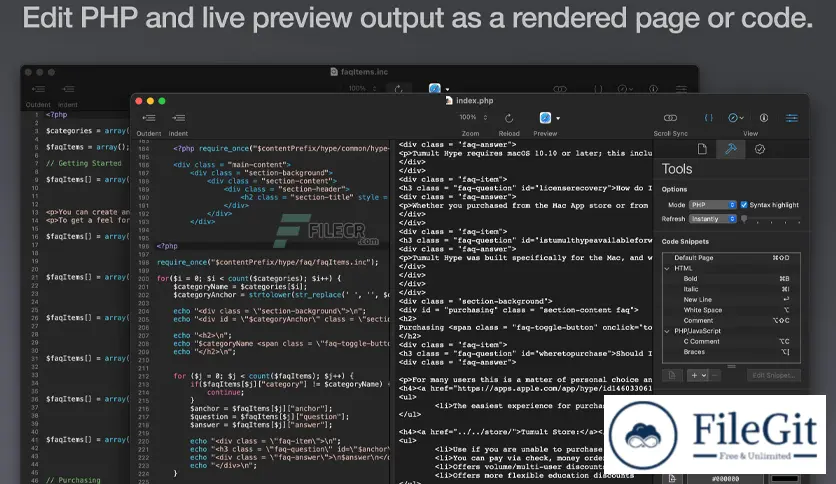Click the #000000 color value field

tap(725, 479)
